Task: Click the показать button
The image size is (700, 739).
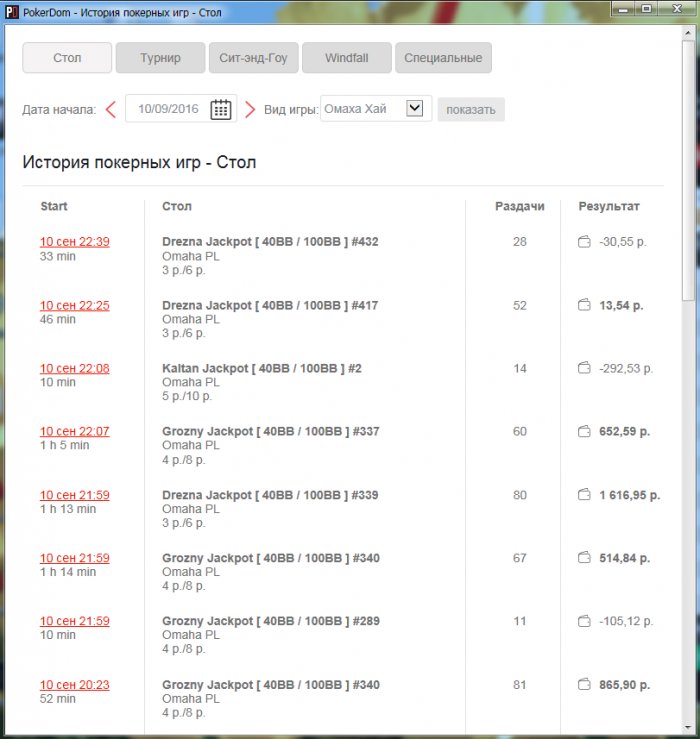Action: point(471,109)
